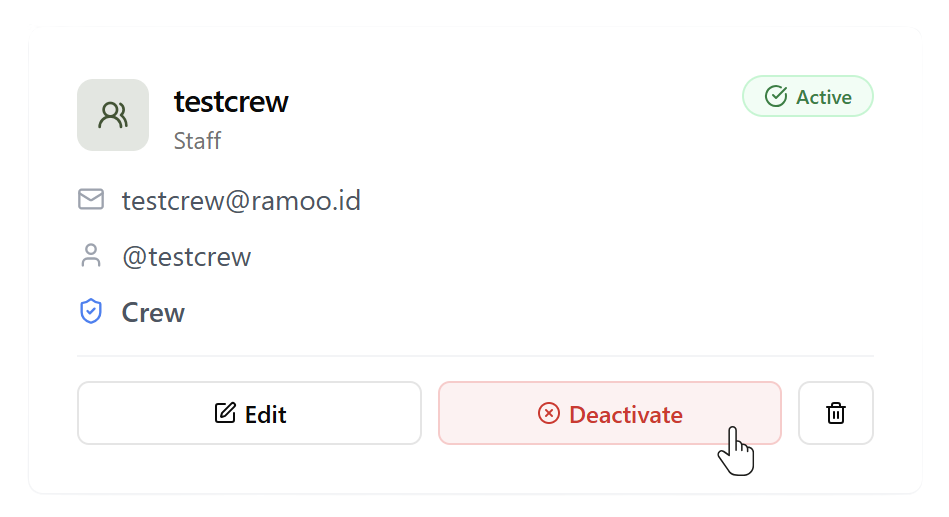949x517 pixels.
Task: Click the Active status badge
Action: tap(807, 96)
